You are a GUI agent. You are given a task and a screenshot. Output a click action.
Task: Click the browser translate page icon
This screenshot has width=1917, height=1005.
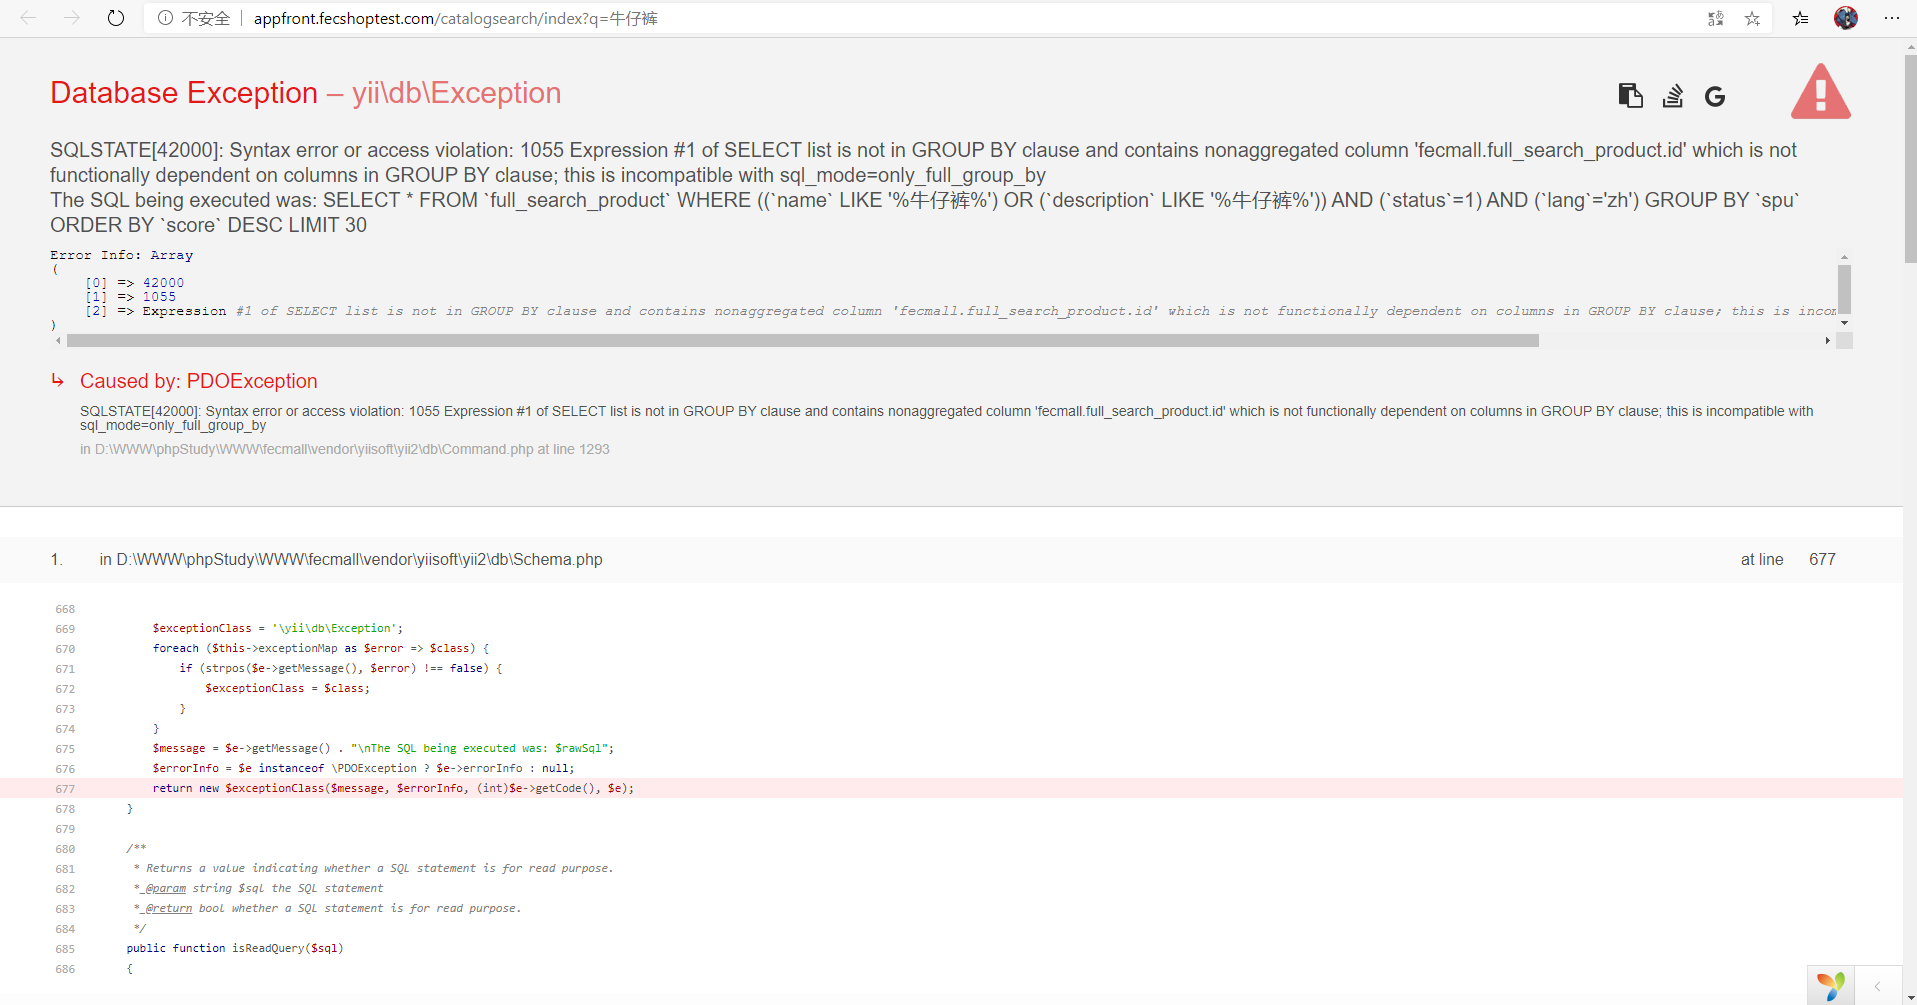(1715, 19)
